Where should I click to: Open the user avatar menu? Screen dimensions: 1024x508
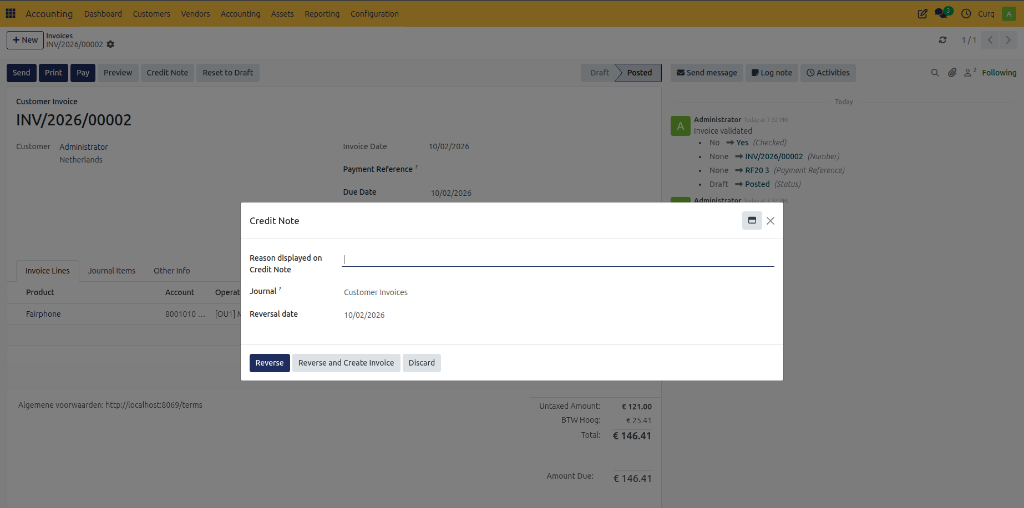(1008, 14)
